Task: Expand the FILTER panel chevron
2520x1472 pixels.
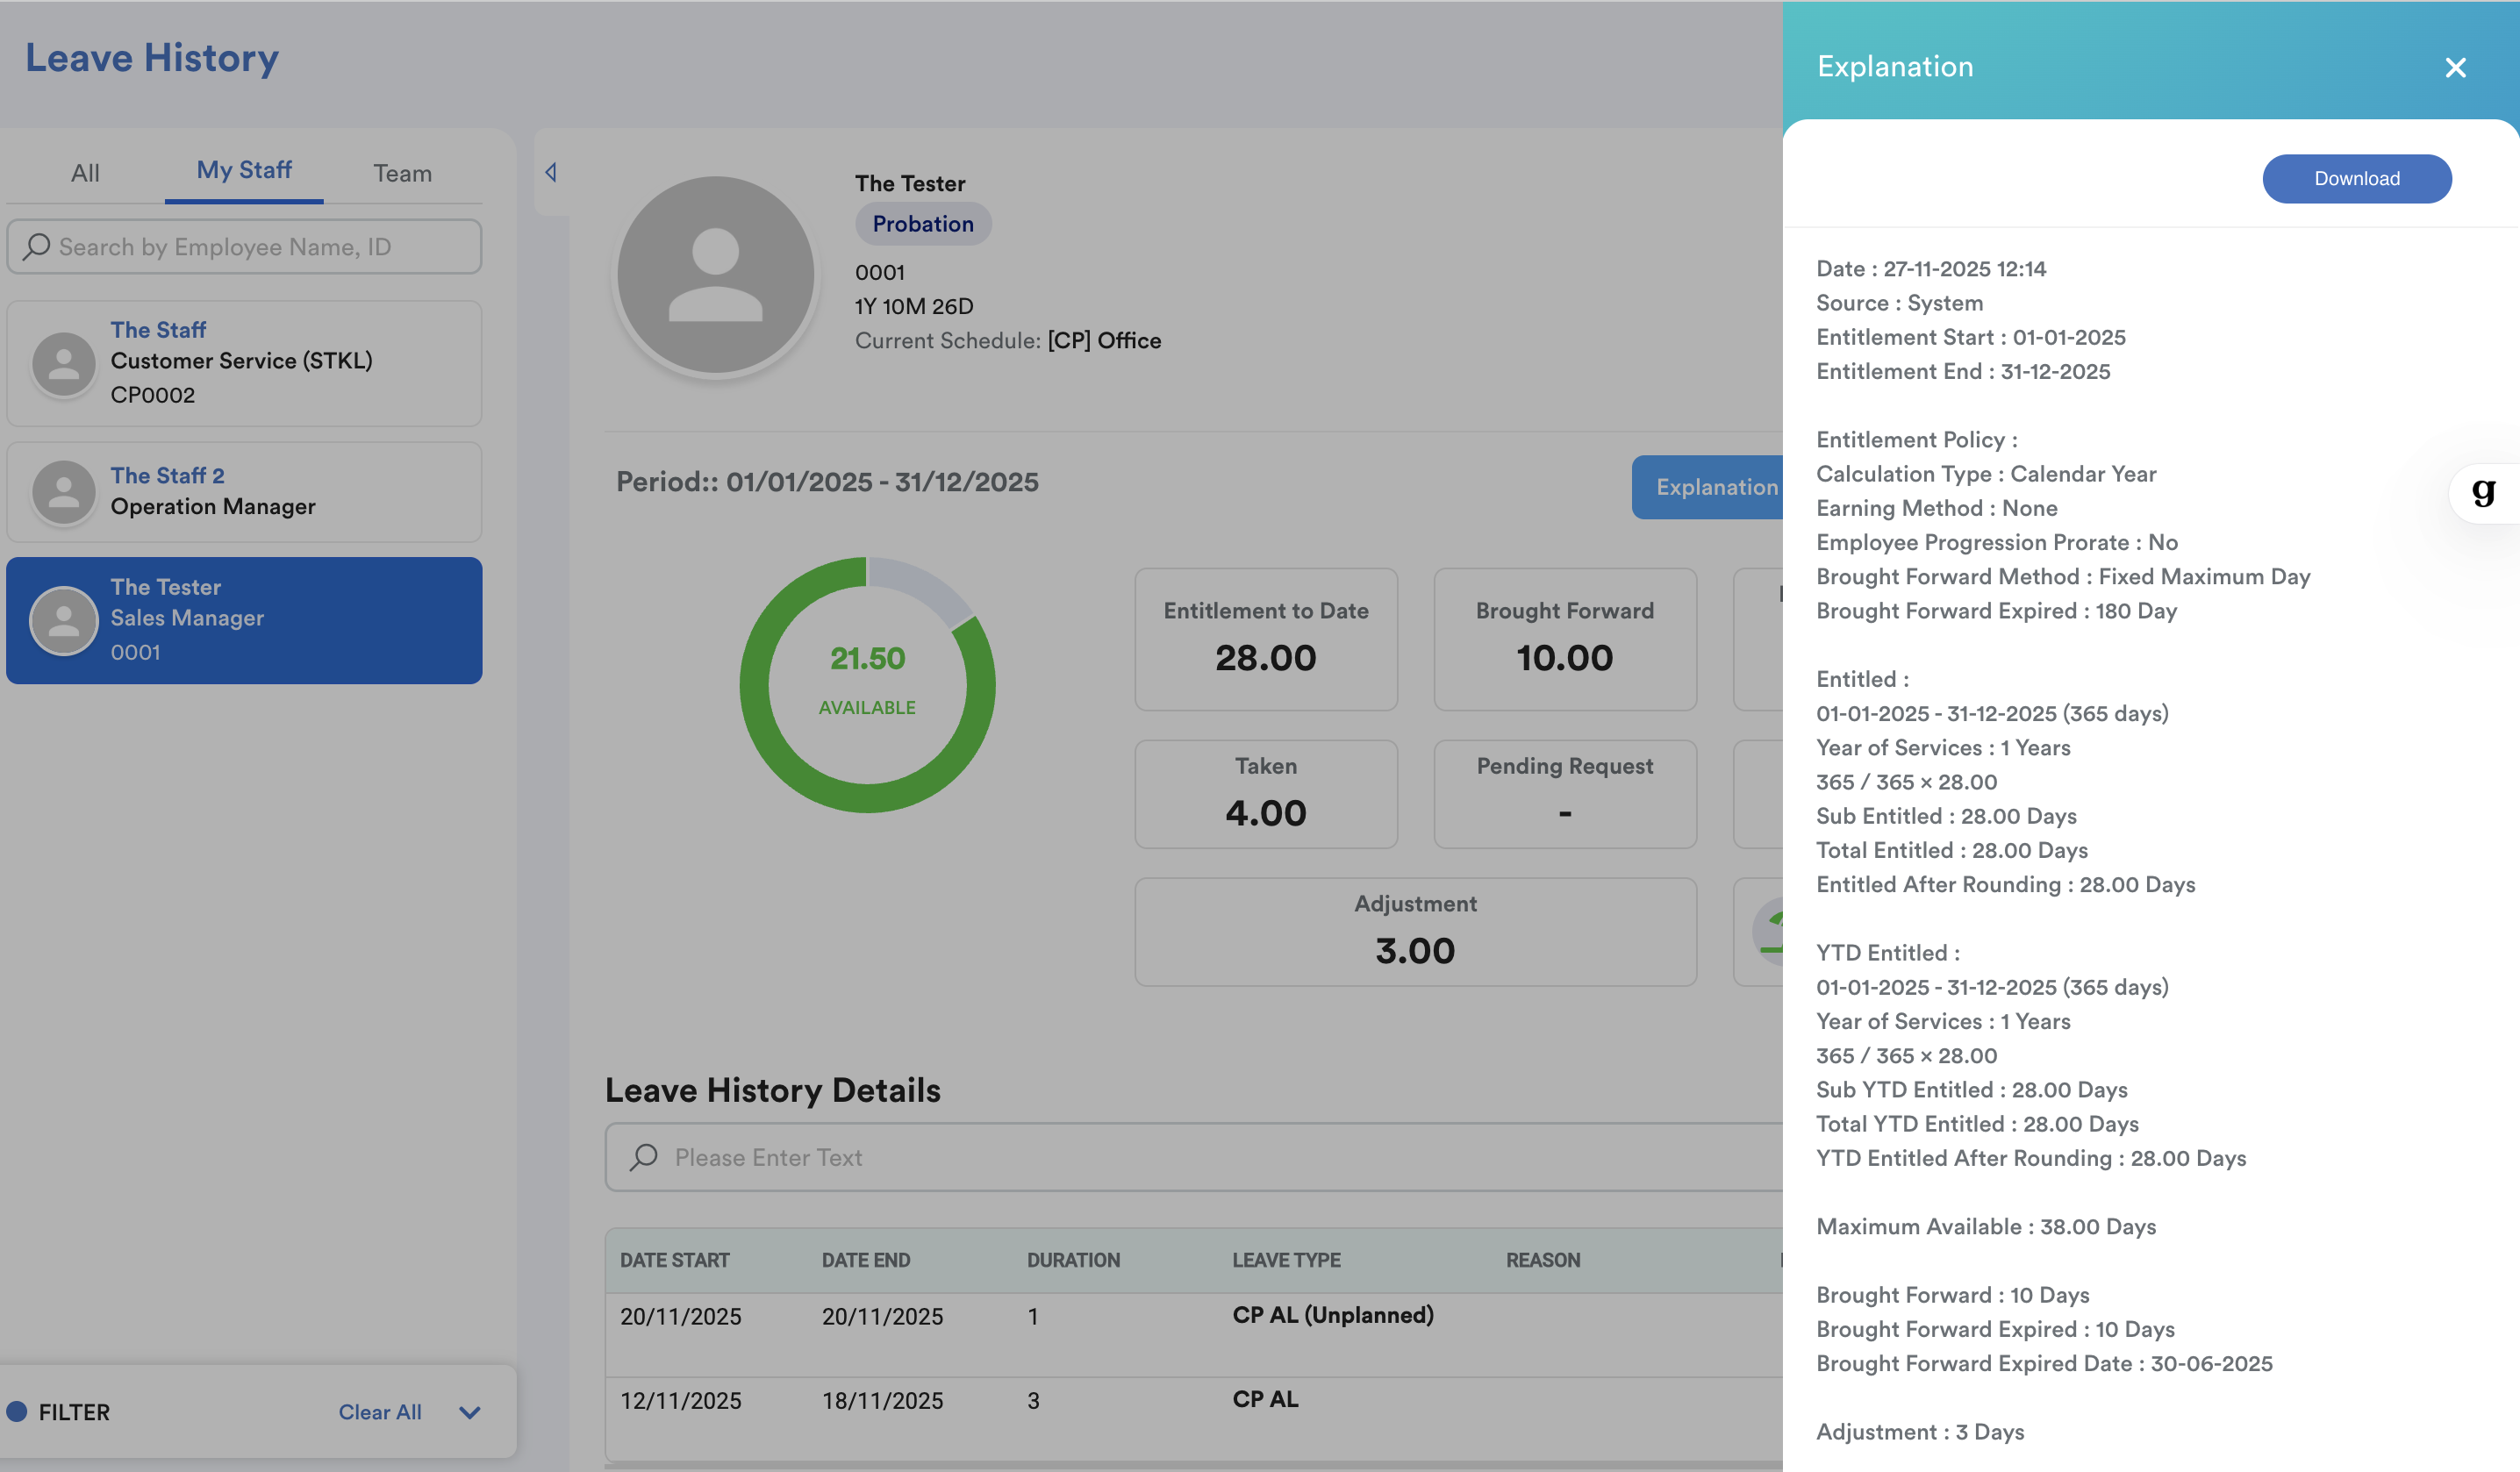Action: coord(470,1412)
